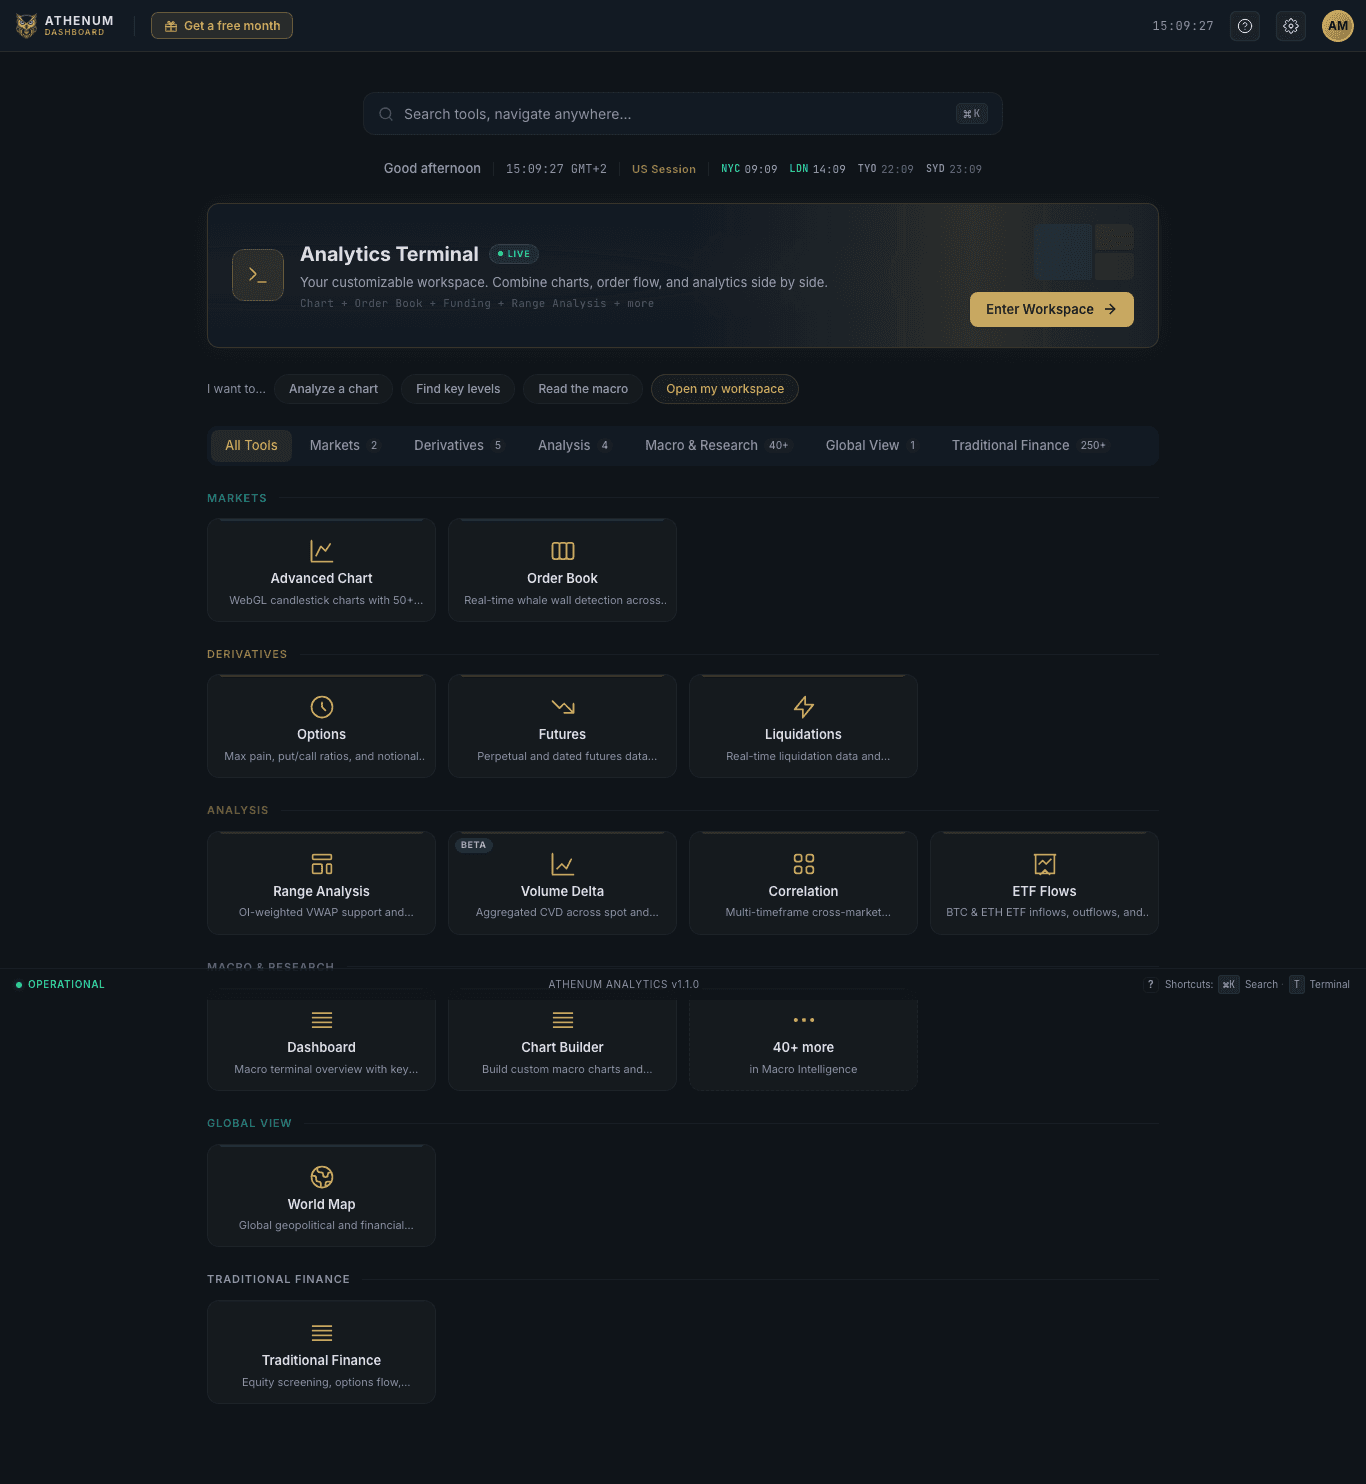Open the Options card title
This screenshot has width=1366, height=1484.
click(x=322, y=734)
